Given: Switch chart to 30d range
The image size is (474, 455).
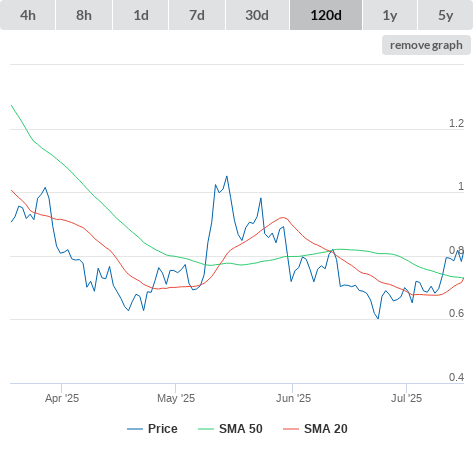Looking at the screenshot, I should click(257, 15).
